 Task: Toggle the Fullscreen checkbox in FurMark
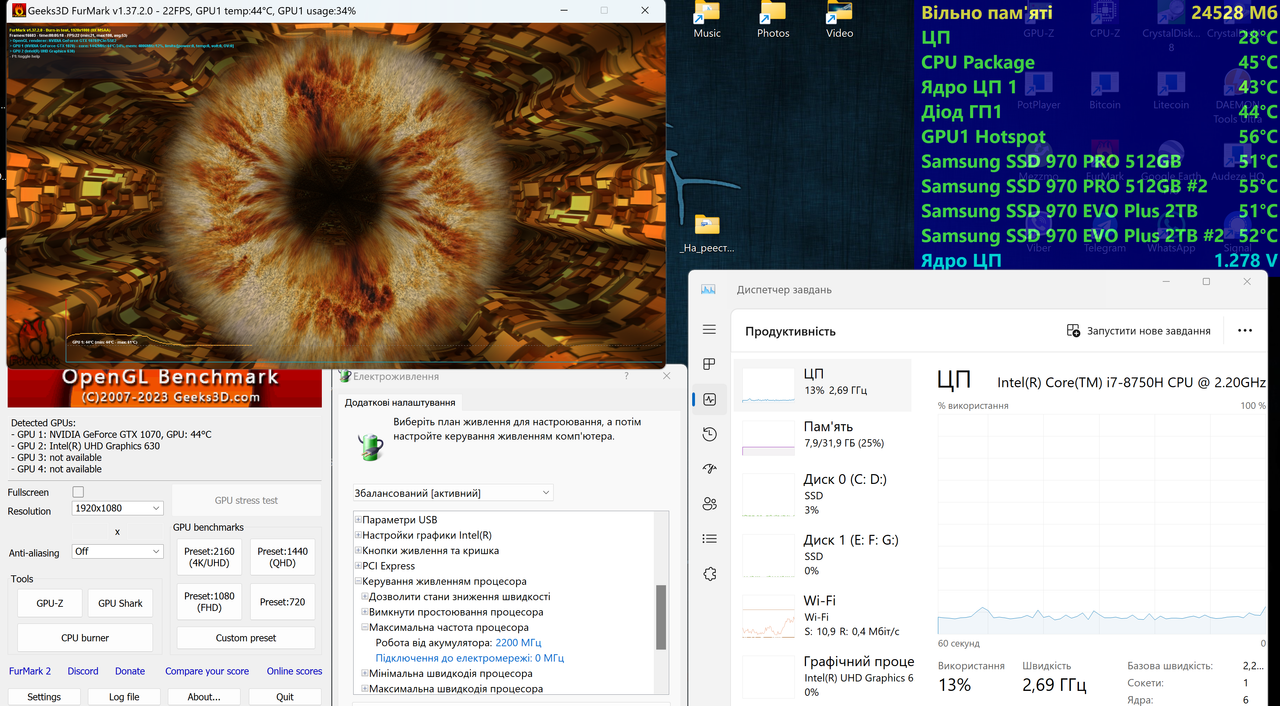78,492
